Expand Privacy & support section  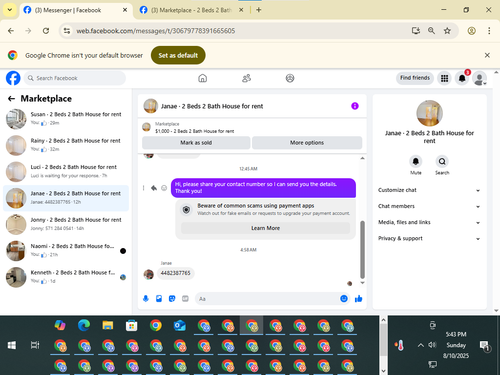click(x=429, y=238)
